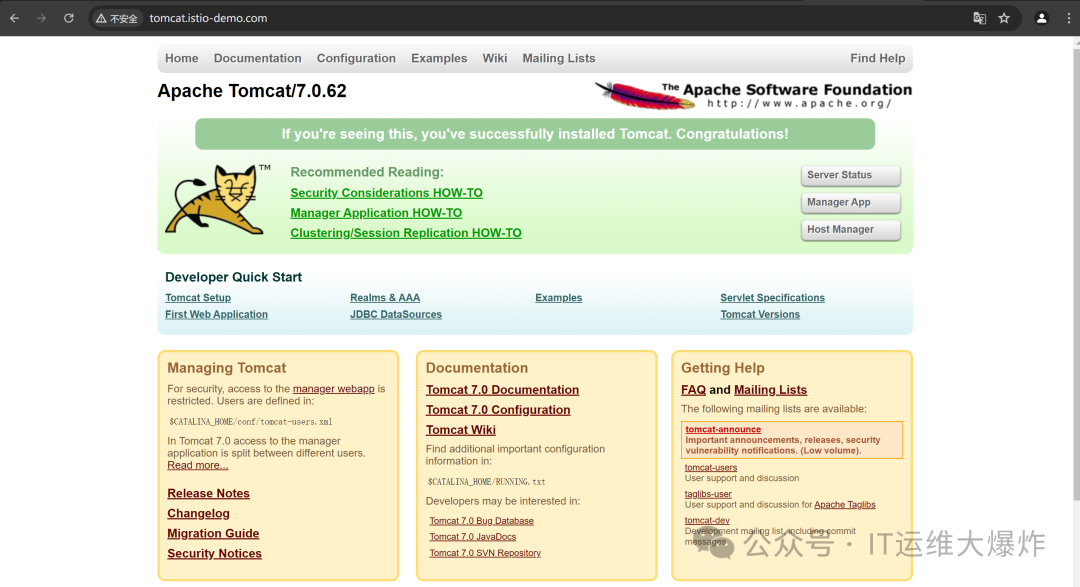This screenshot has width=1080, height=587.
Task: Click the Managing Tomcat heading
Action: [227, 368]
